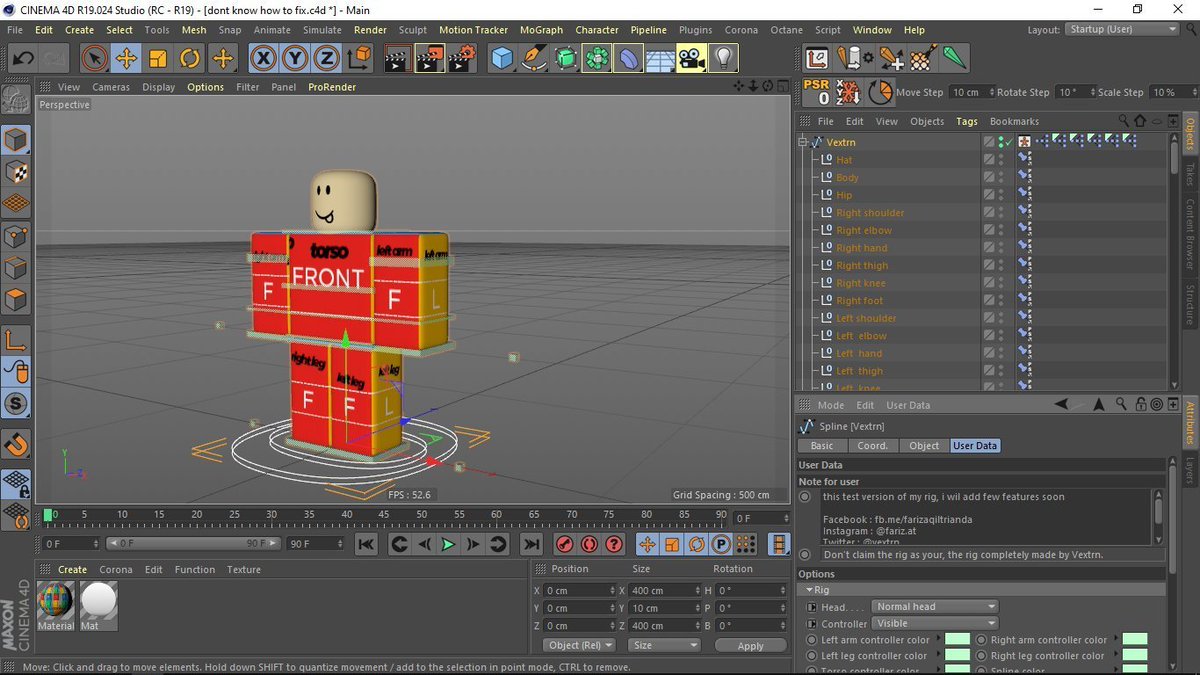Screen dimensions: 1200x675
Task: Open Texture menu in material manager
Action: coord(243,569)
